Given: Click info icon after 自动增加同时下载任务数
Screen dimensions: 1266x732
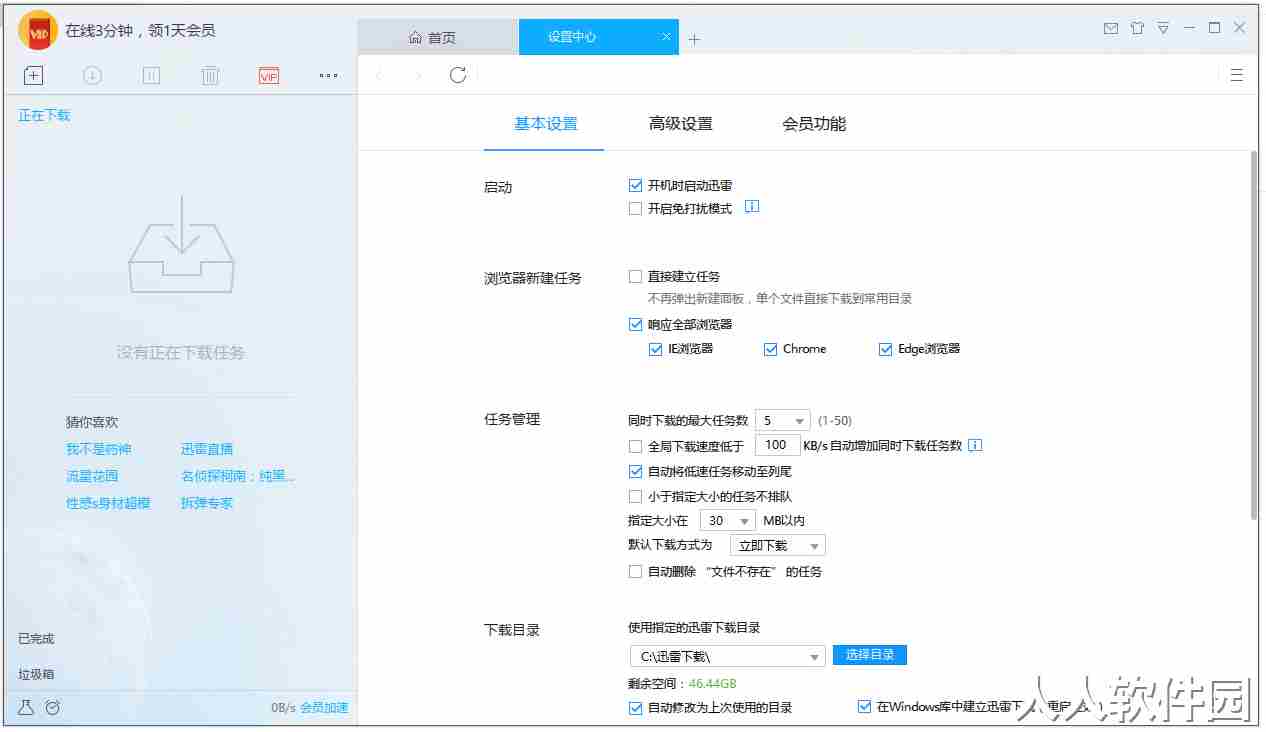Looking at the screenshot, I should (x=976, y=445).
